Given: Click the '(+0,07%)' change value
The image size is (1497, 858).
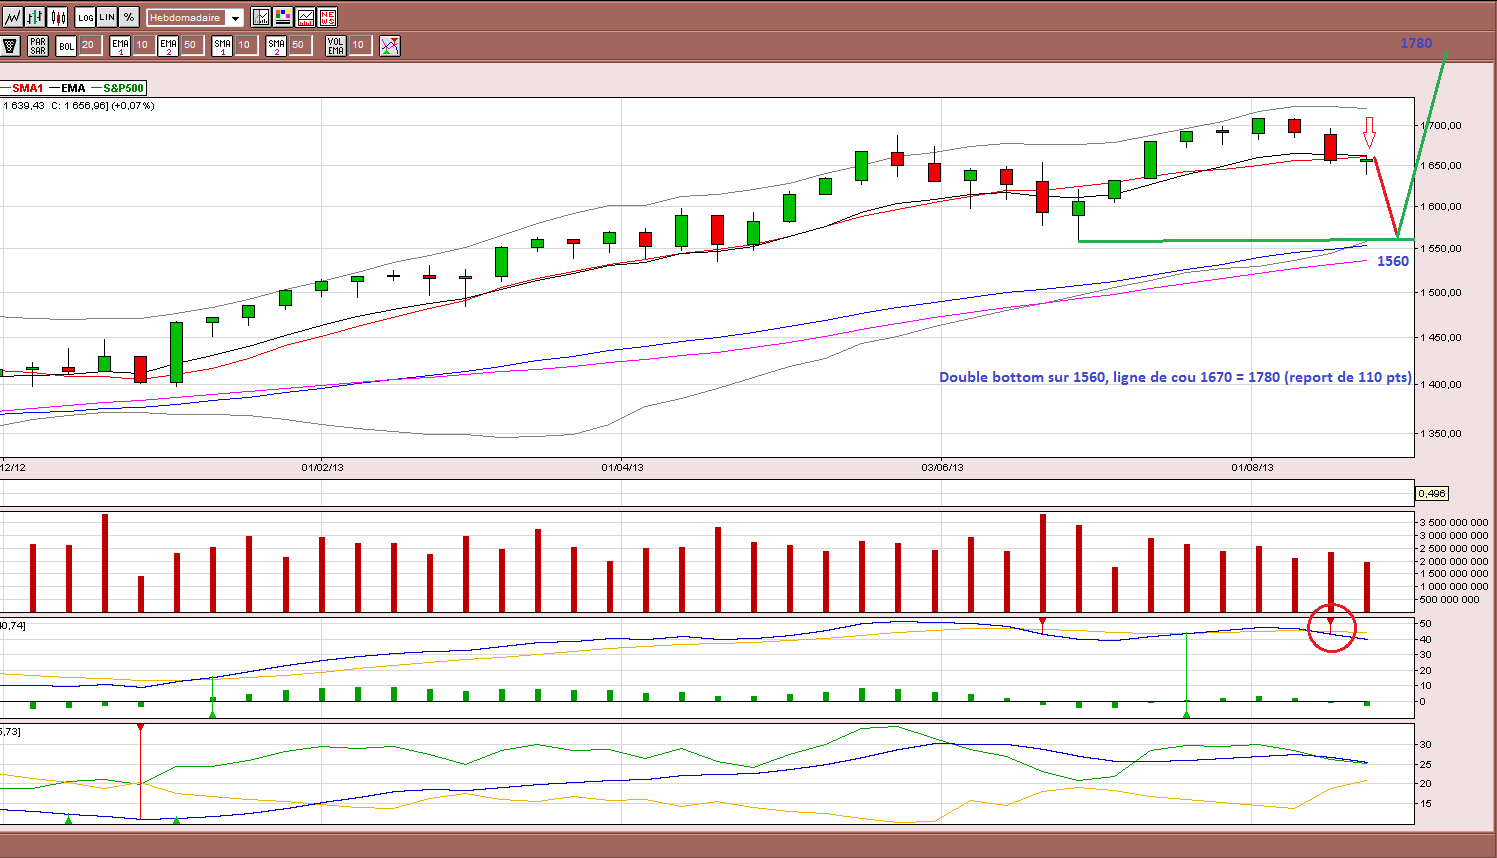Looking at the screenshot, I should (133, 106).
